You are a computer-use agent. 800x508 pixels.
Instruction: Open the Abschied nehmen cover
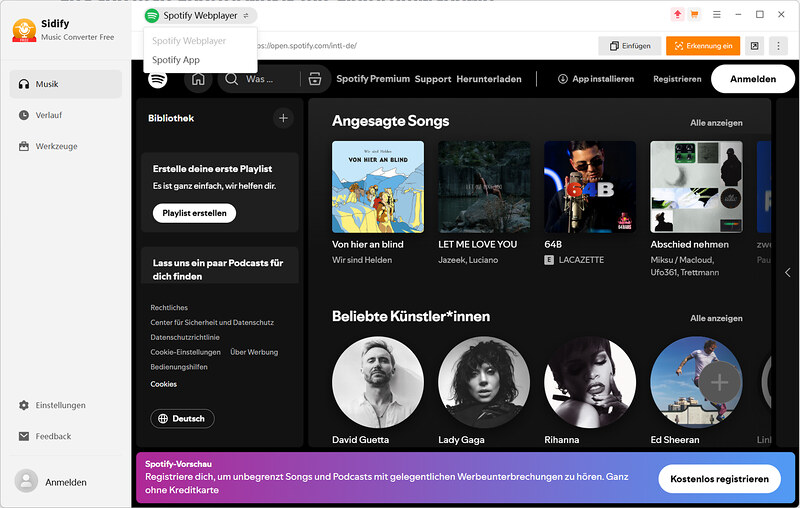[696, 187]
